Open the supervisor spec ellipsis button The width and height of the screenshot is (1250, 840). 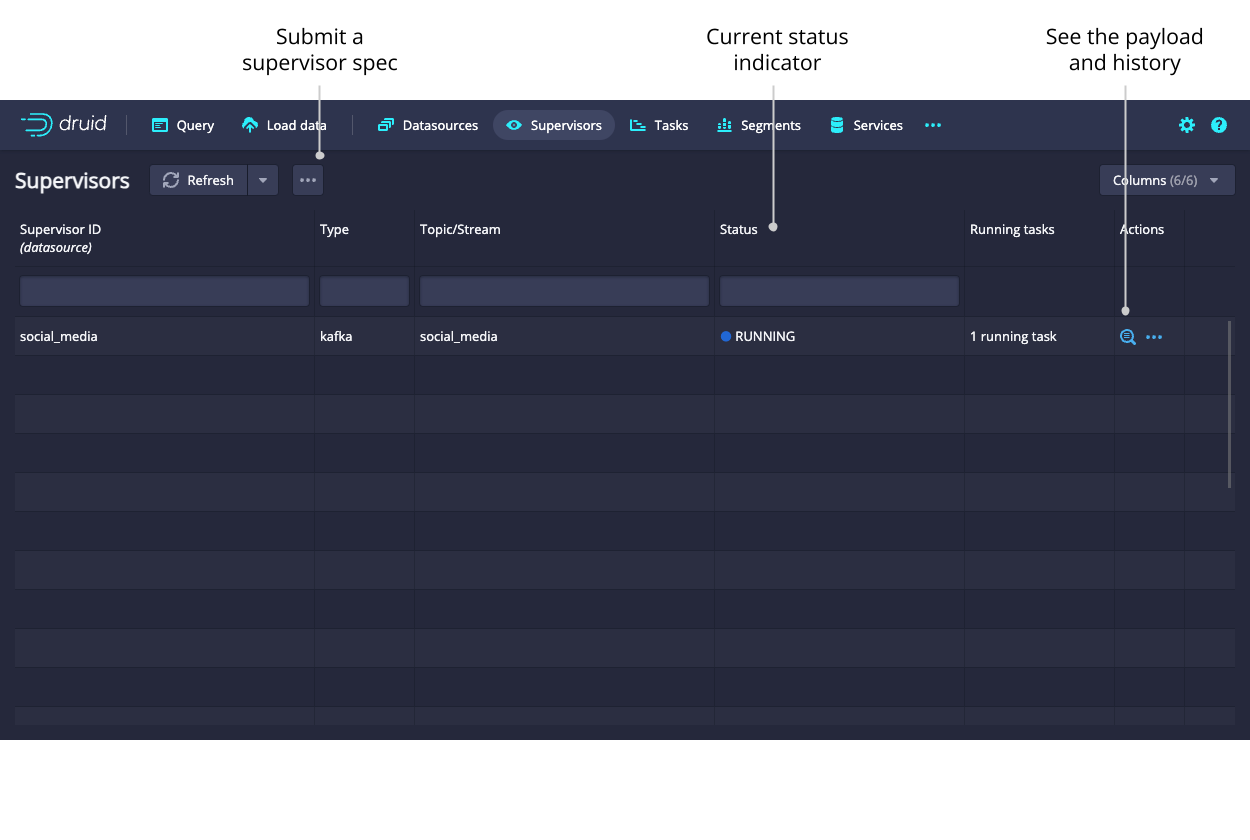click(308, 180)
